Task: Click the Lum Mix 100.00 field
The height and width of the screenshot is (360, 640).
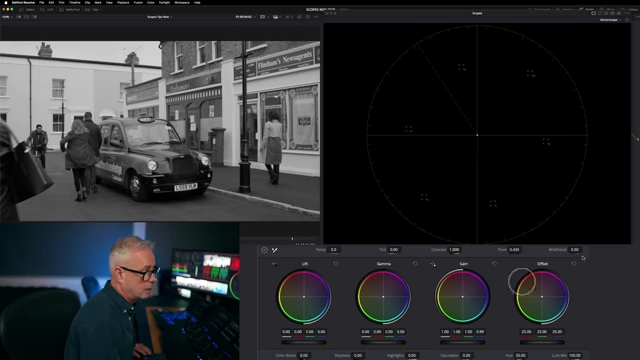Action: coord(575,356)
